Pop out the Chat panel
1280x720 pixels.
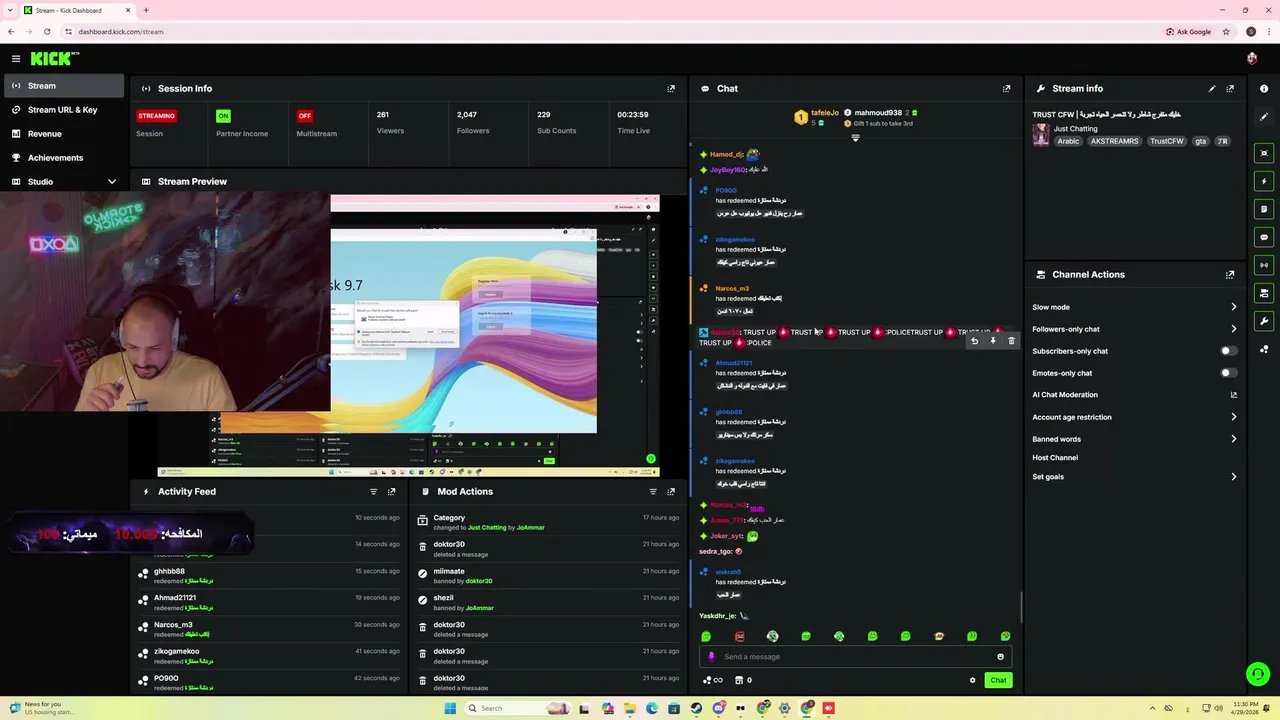tap(1006, 88)
